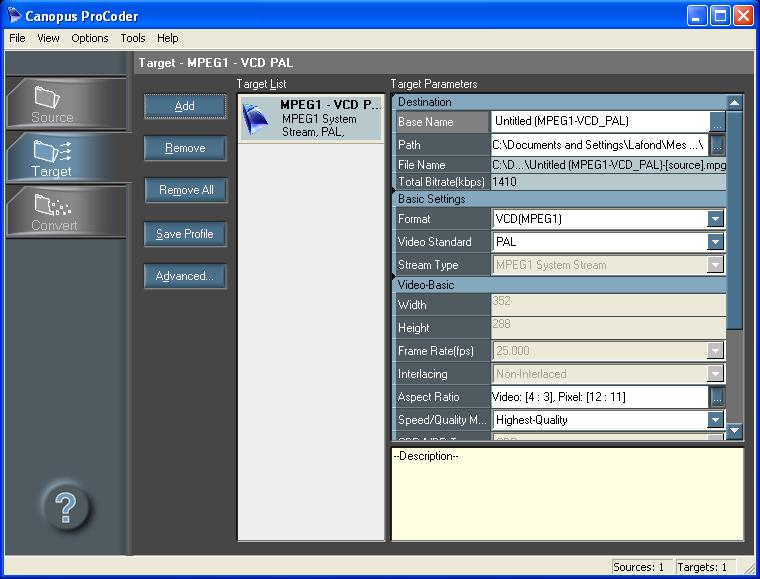Click the Aspect Ratio value field
The width and height of the screenshot is (760, 579).
tap(600, 397)
